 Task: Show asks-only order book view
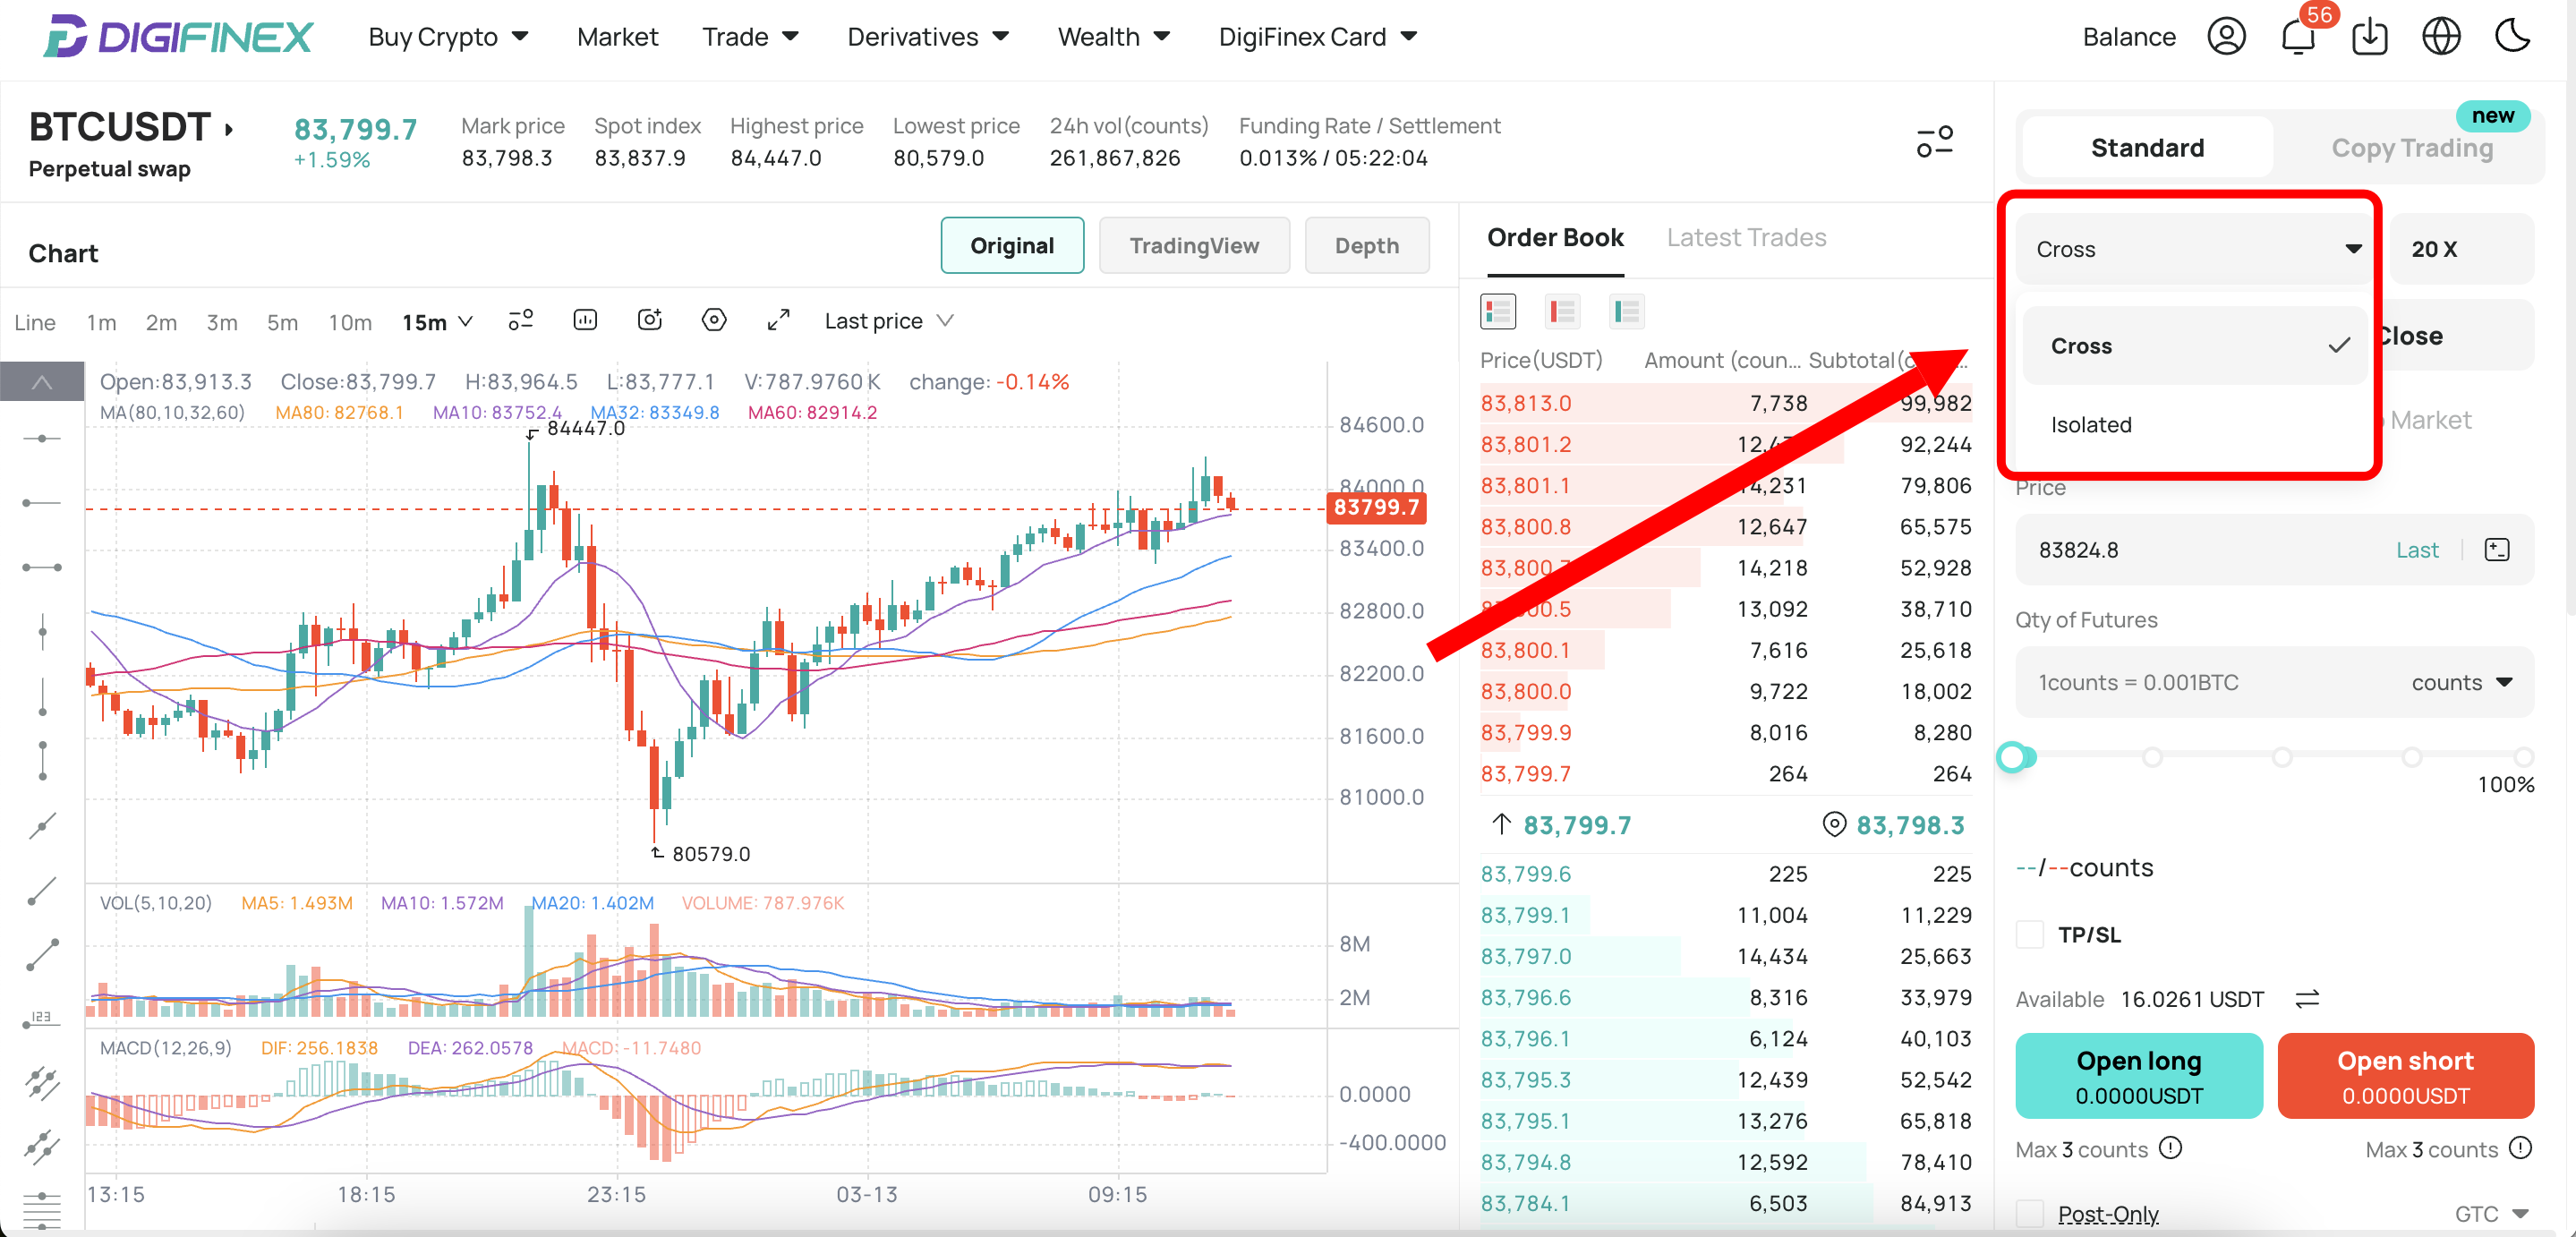click(x=1562, y=311)
